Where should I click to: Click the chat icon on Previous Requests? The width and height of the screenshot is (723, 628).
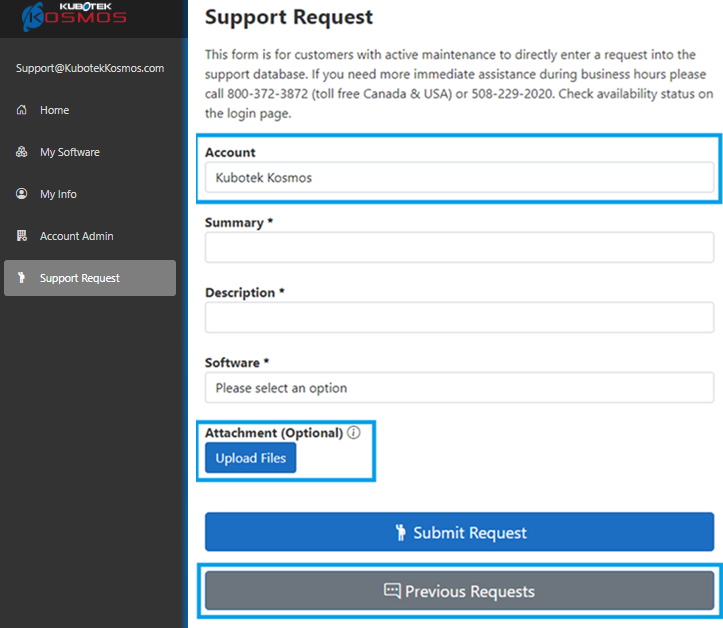[x=392, y=591]
